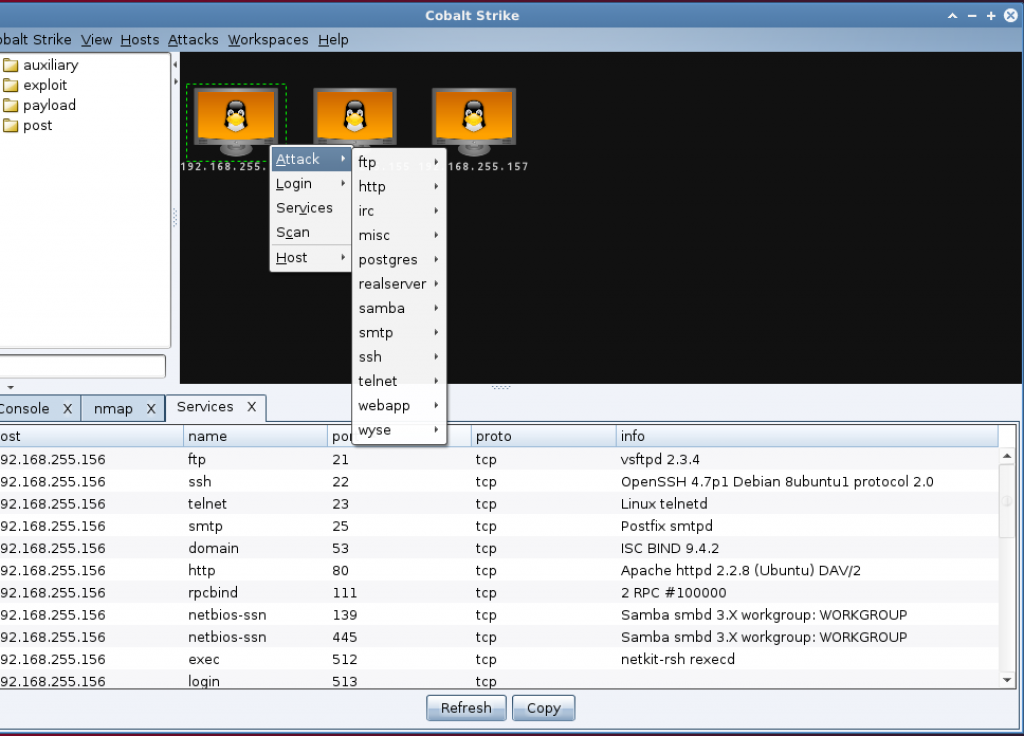Close the nmap tab with X
Image resolution: width=1024 pixels, height=736 pixels.
(x=151, y=409)
